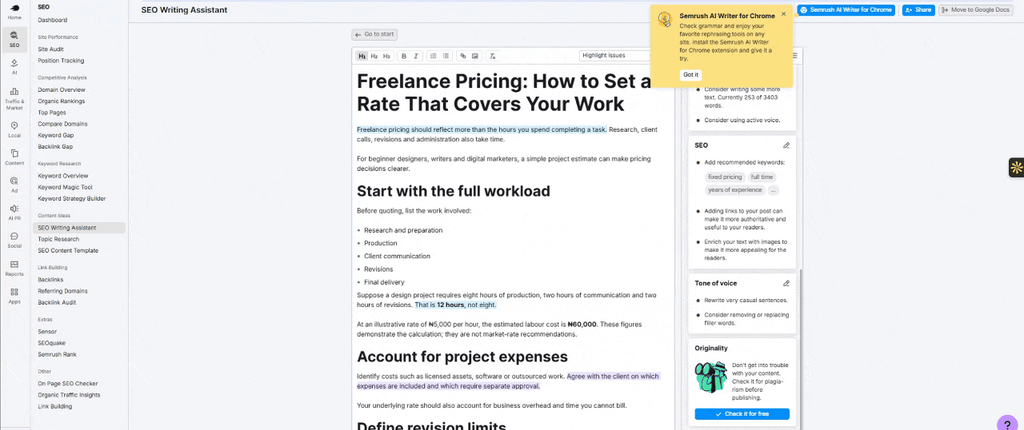Open Keyword Magic Tool in the sidebar
This screenshot has height=430, width=1024.
pos(65,187)
